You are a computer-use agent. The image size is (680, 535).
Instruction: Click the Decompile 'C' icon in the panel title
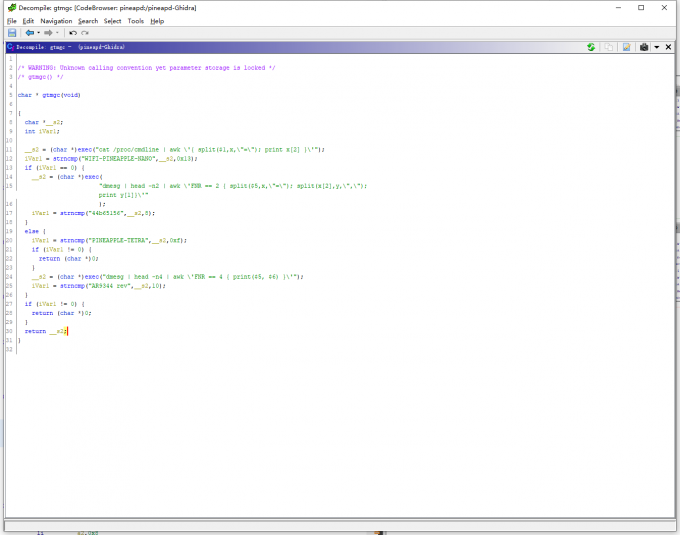coord(10,47)
